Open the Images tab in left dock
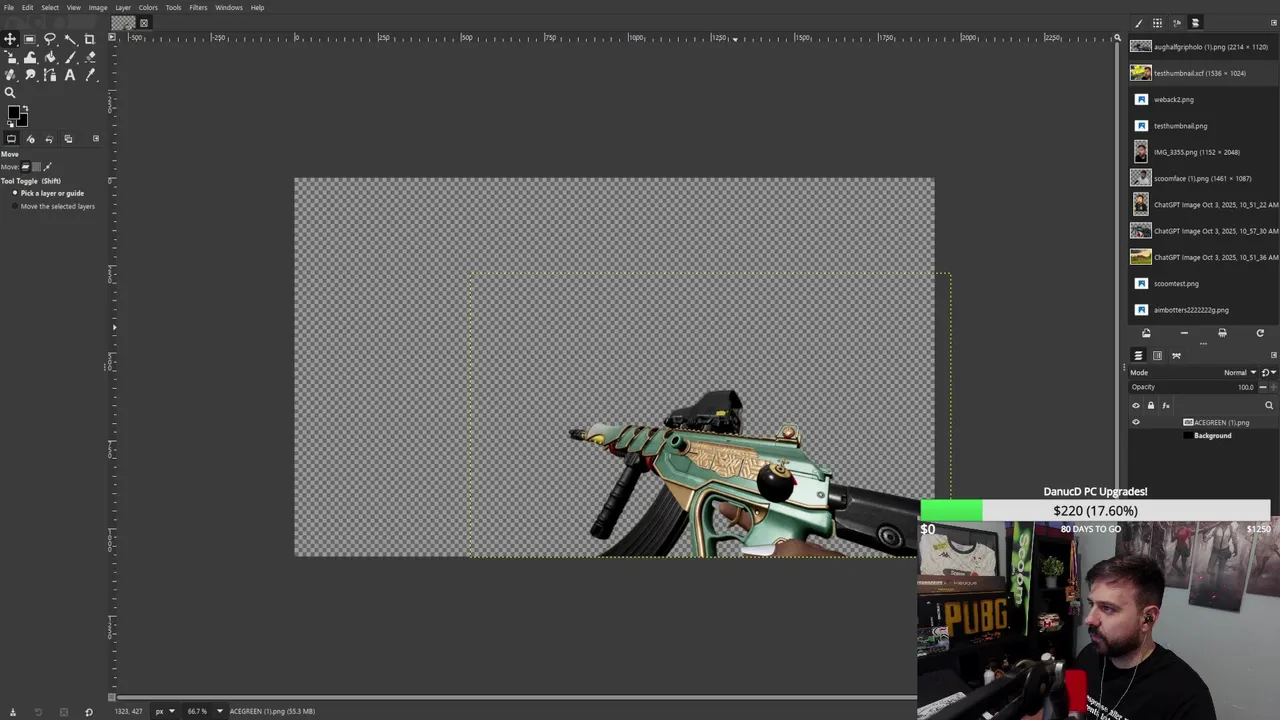Screen dimensions: 1280x720 pyautogui.click(x=68, y=139)
